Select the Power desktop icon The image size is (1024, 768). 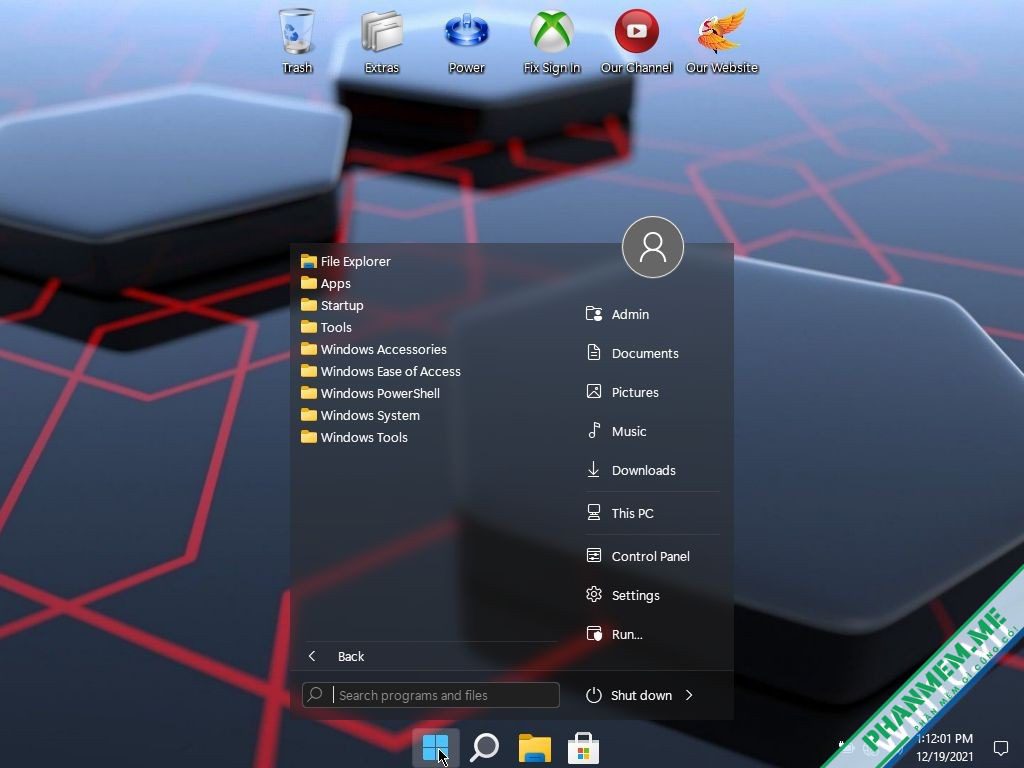(x=466, y=40)
